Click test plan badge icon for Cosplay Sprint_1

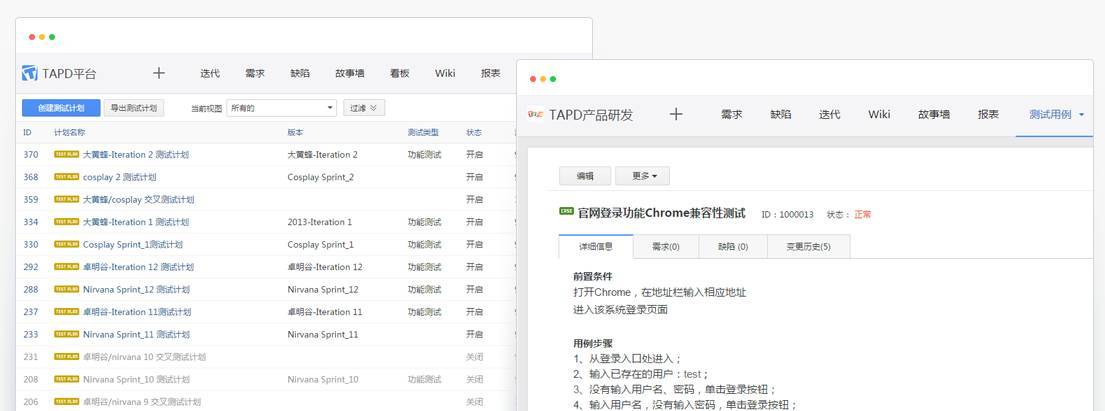[x=66, y=245]
